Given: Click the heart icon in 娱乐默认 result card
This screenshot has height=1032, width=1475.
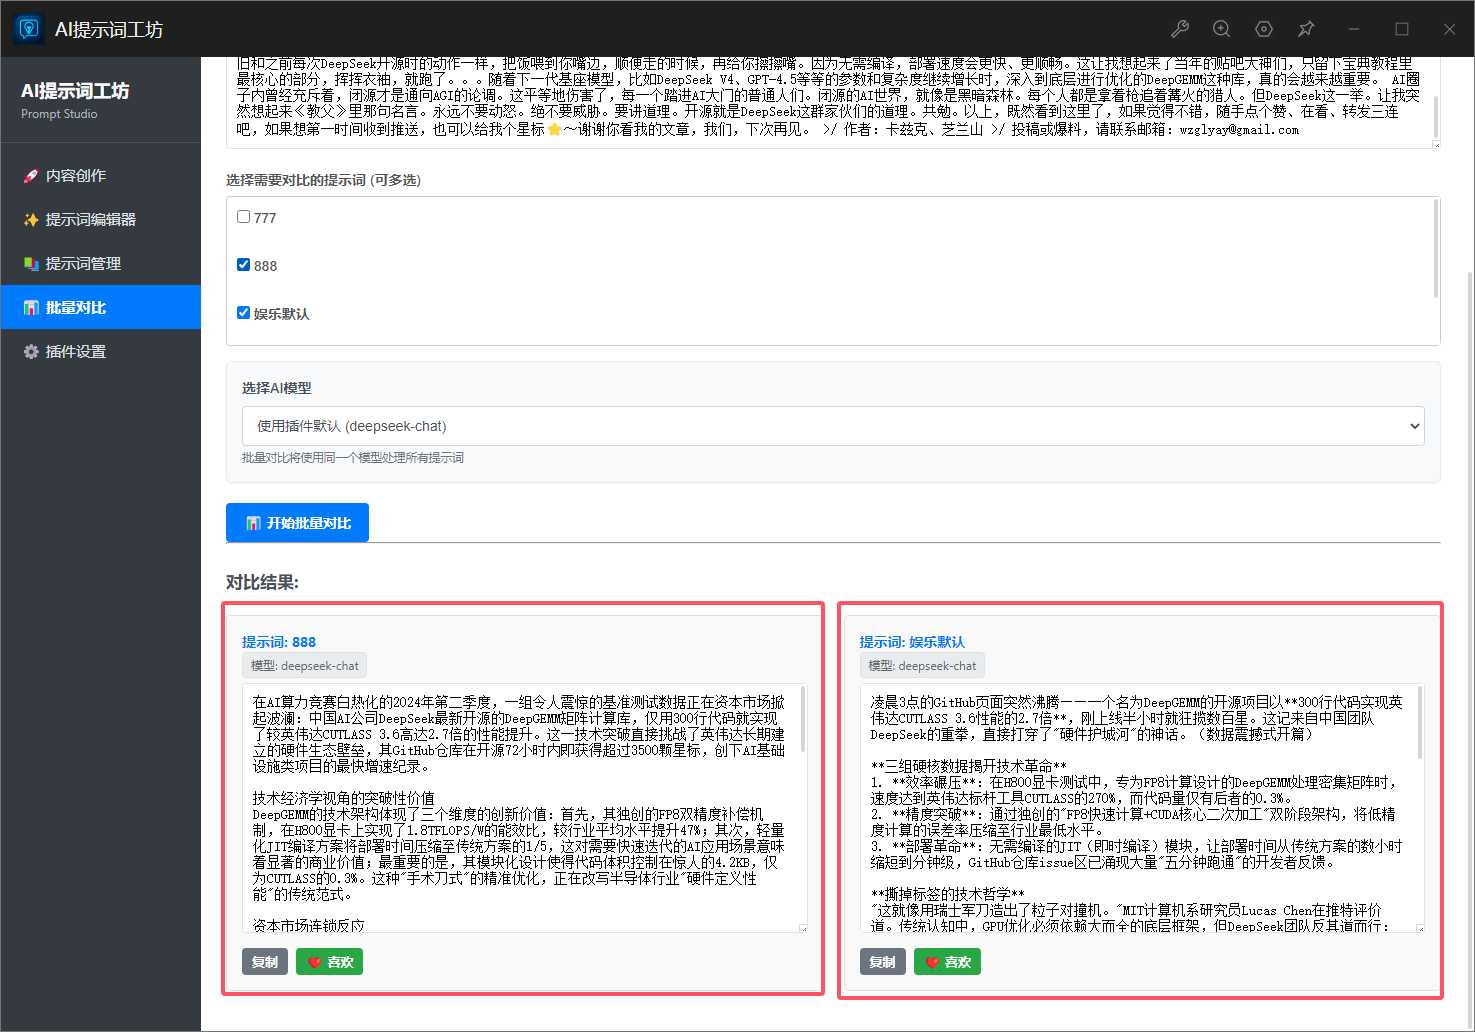Looking at the screenshot, I should [x=932, y=962].
